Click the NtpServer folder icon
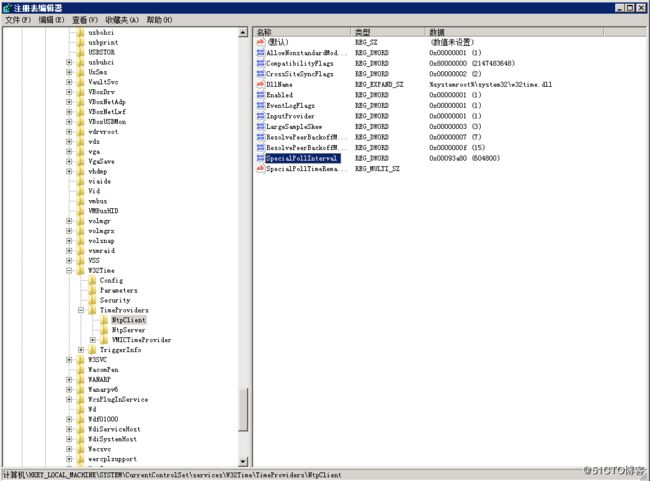 [x=104, y=330]
